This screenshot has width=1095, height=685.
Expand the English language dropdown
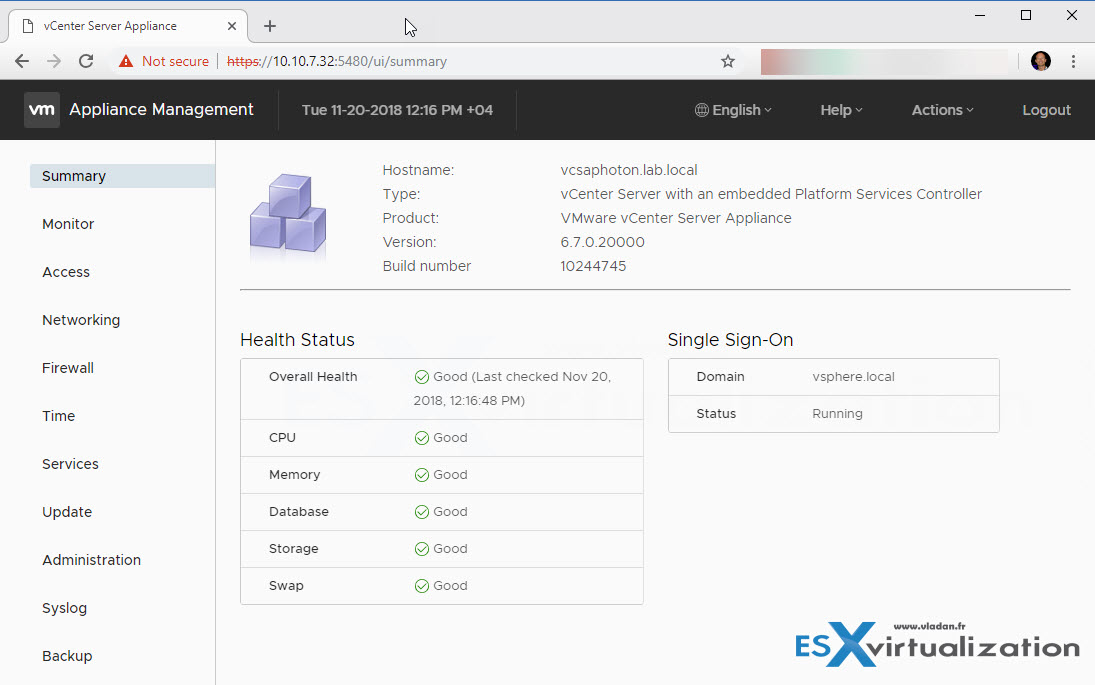pyautogui.click(x=733, y=110)
